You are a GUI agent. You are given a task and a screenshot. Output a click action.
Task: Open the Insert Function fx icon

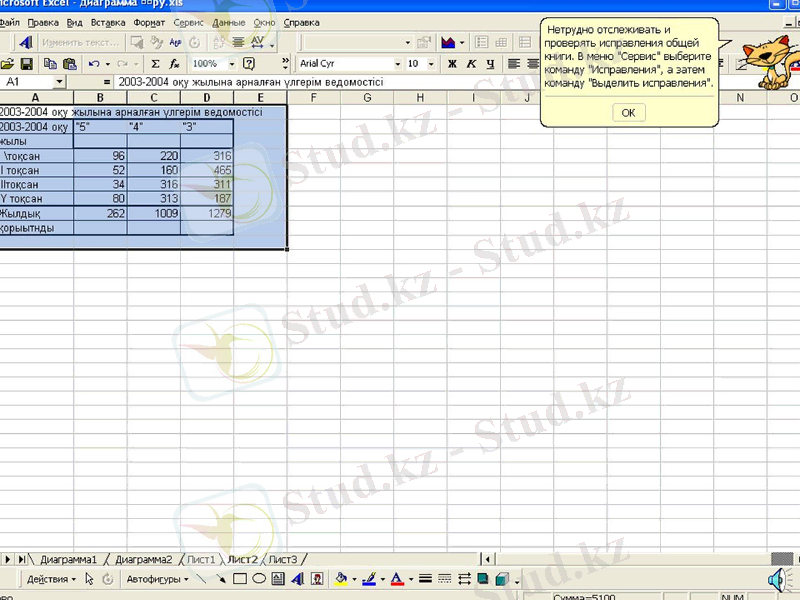point(174,63)
